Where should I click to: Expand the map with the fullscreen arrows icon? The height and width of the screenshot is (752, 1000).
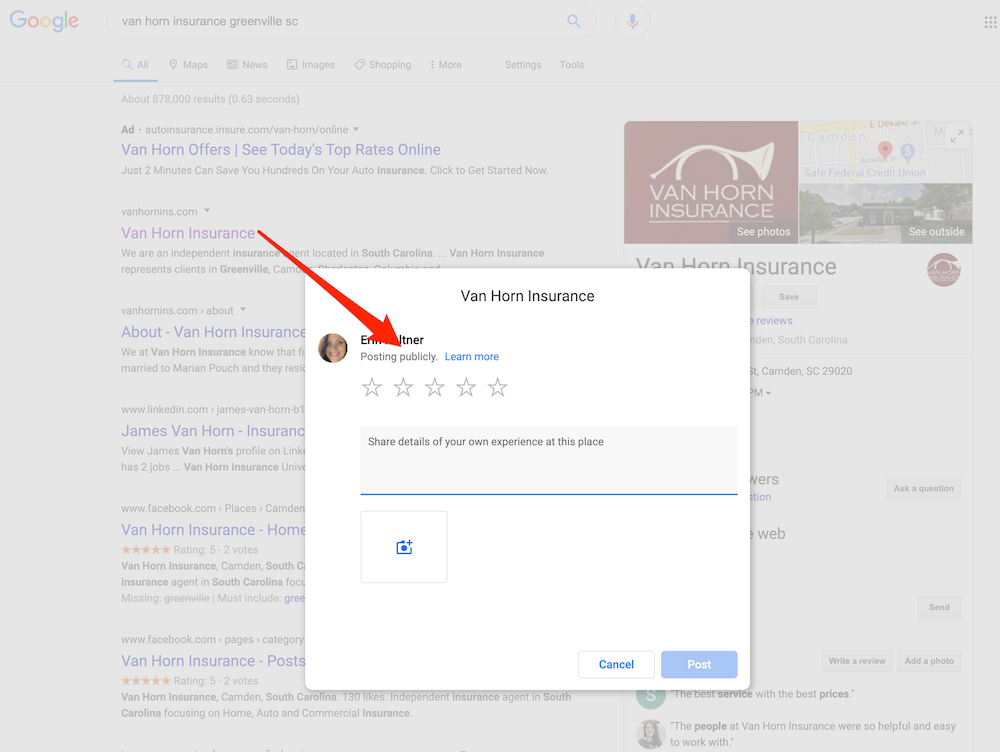tap(957, 136)
